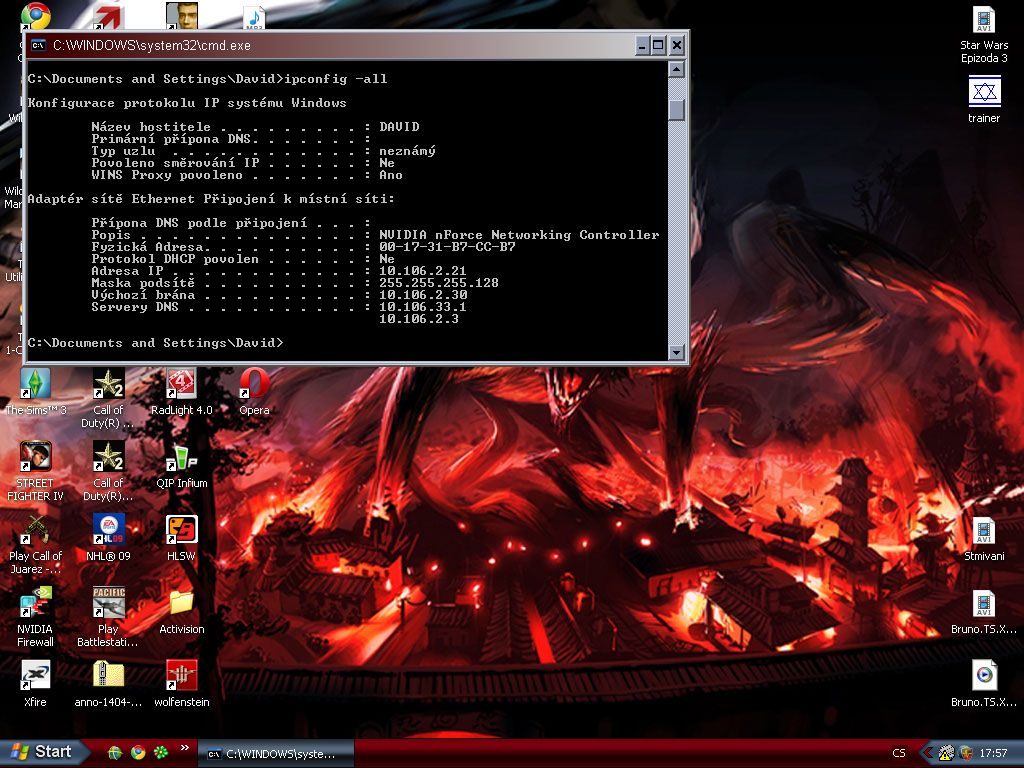Screen dimensions: 1024x768
Task: Select the Street Fighter IV icon
Action: 36,458
